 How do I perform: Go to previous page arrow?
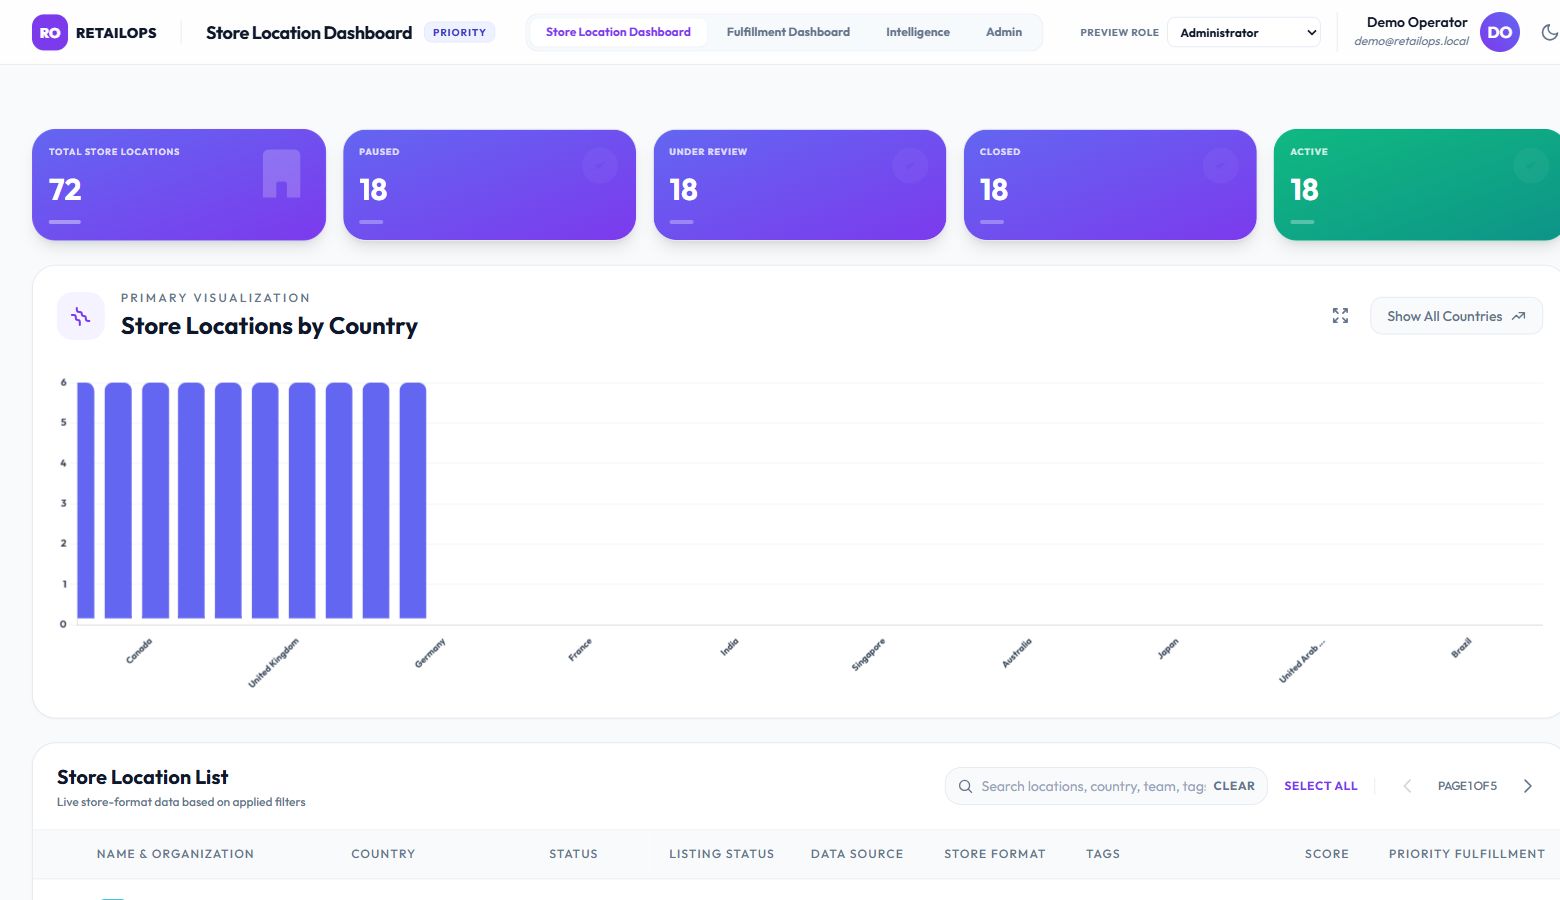tap(1407, 786)
